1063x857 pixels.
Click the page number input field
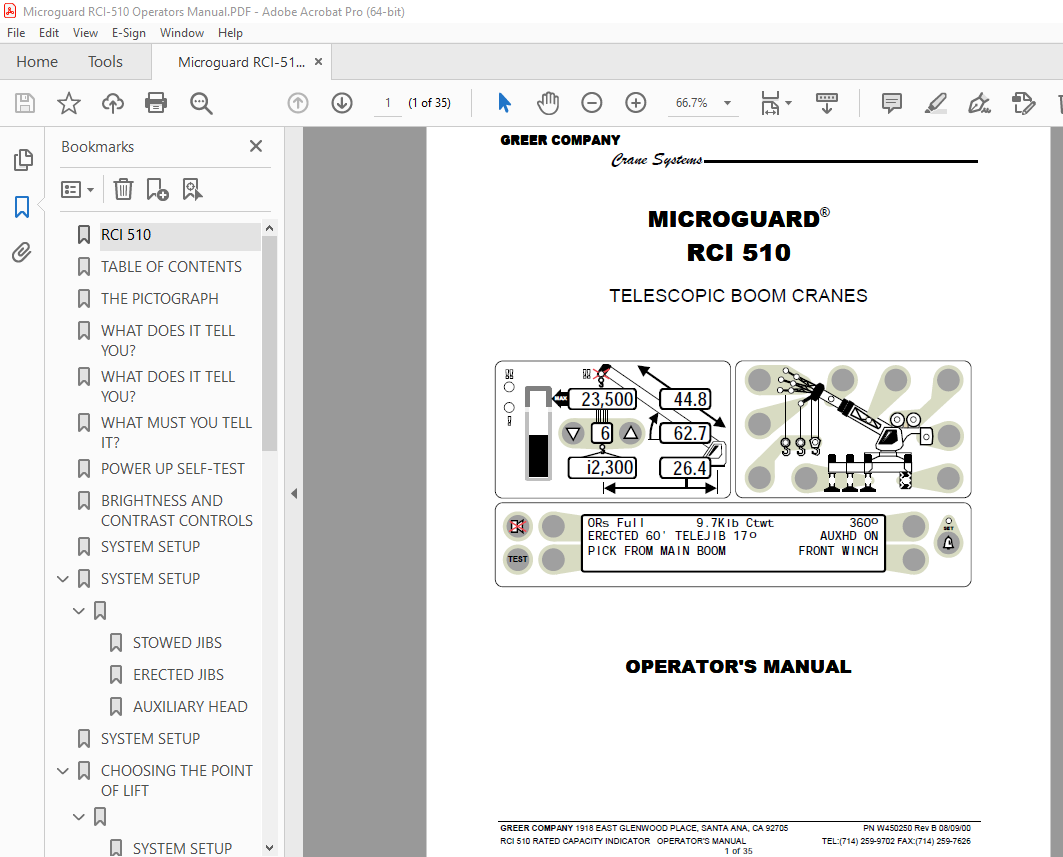pos(388,103)
